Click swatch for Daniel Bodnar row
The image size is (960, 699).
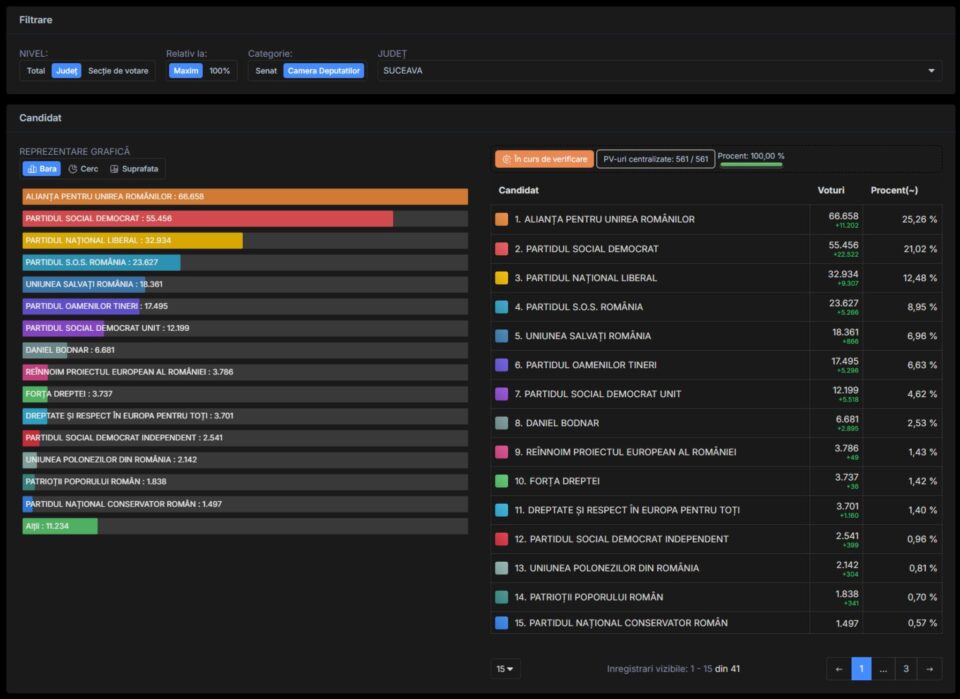pos(501,422)
